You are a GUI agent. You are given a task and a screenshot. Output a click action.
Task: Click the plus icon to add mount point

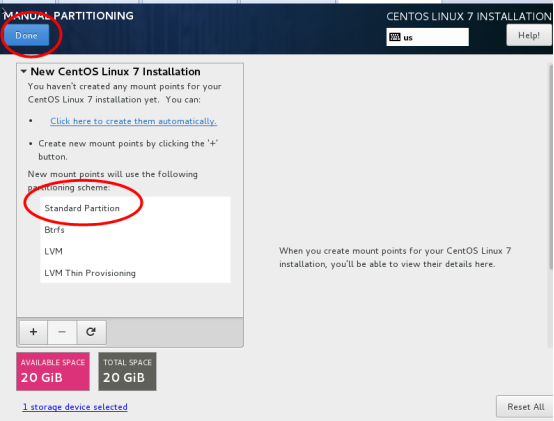coord(33,332)
